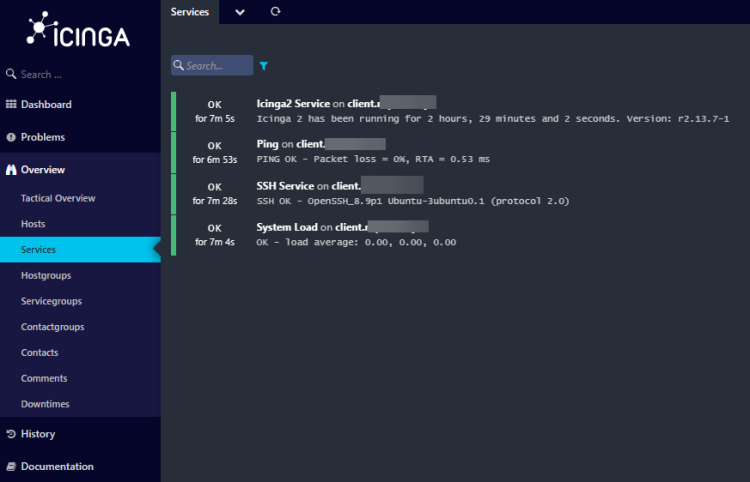Image resolution: width=750 pixels, height=482 pixels.
Task: Click the host name next to System Load
Action: tap(382, 227)
